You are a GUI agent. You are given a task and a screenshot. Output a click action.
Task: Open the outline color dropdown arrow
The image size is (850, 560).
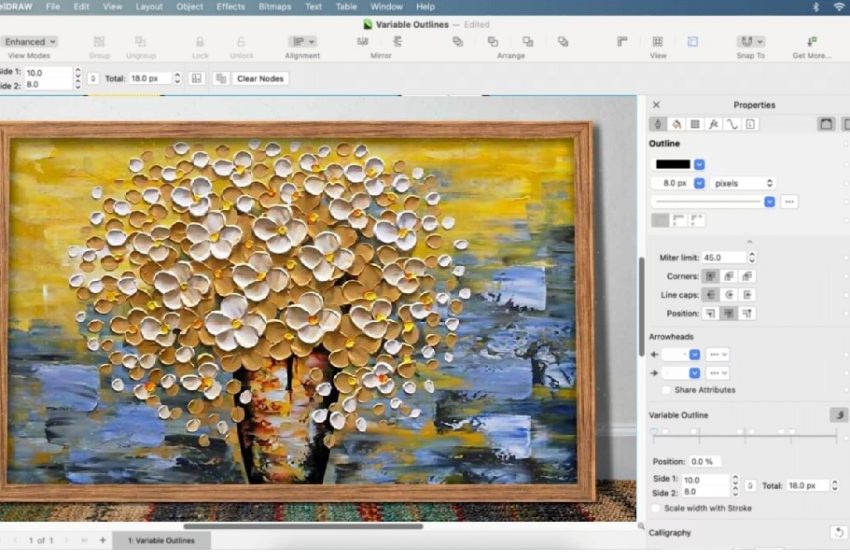pos(699,164)
